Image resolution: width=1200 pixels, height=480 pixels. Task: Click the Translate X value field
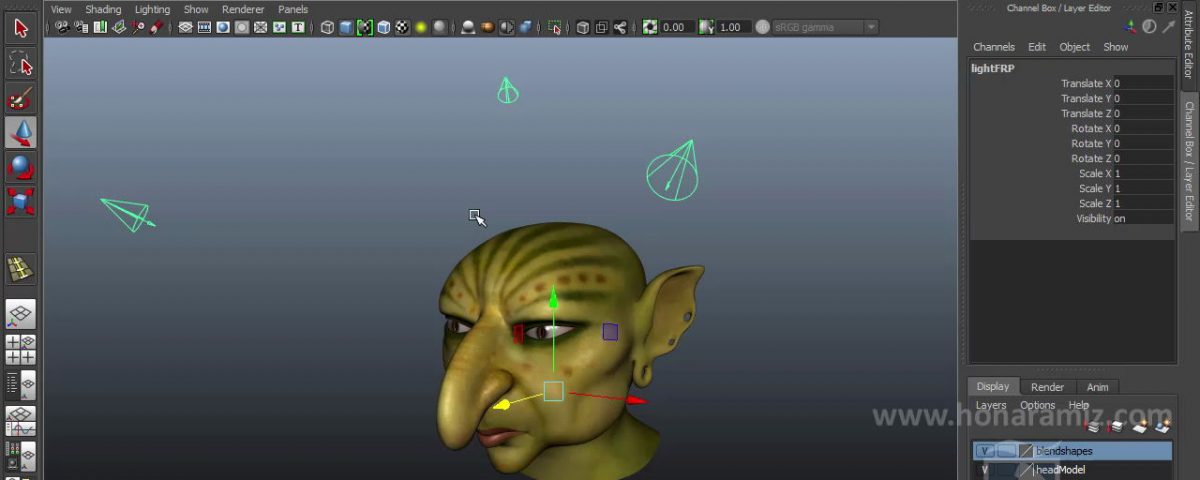coord(1143,84)
